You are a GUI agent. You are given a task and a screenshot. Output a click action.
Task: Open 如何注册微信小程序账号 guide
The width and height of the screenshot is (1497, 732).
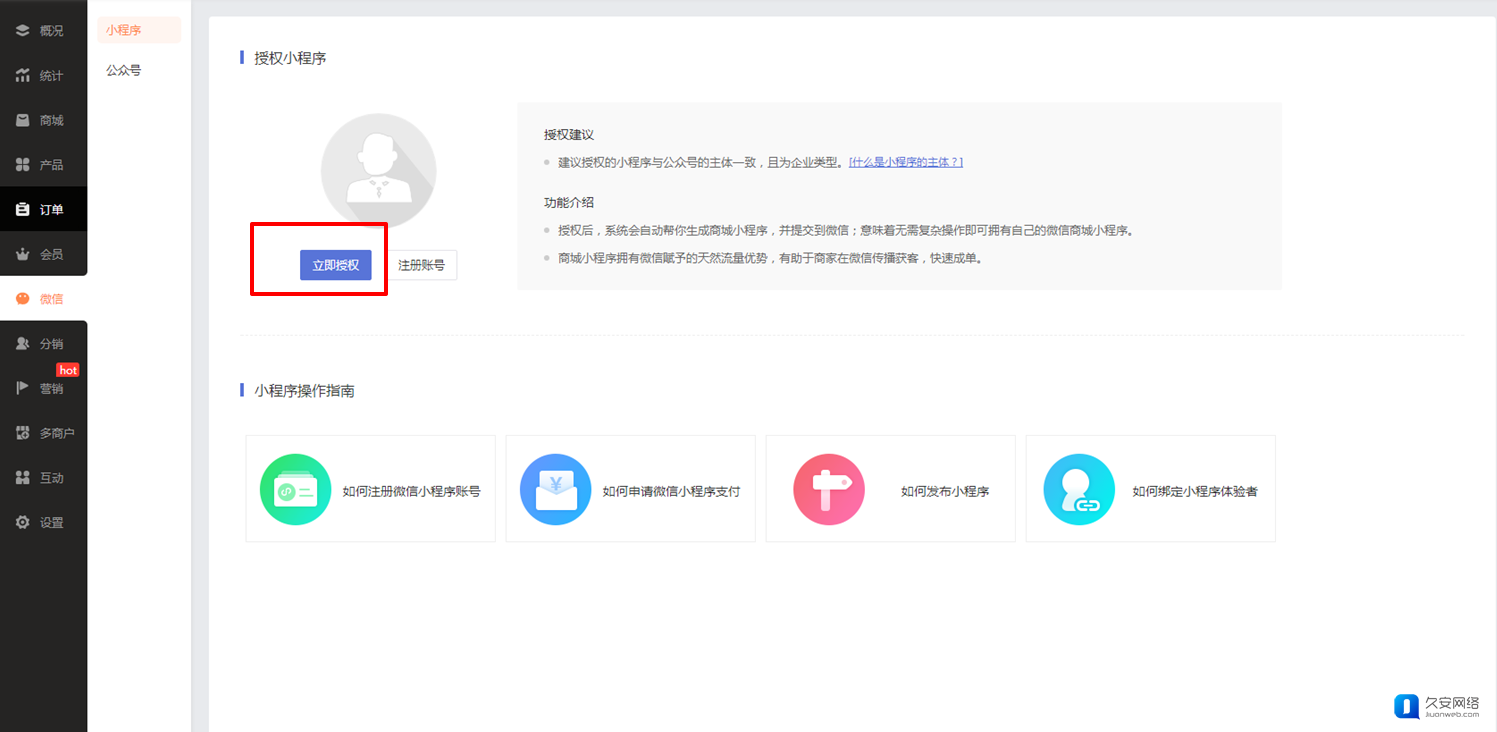(x=371, y=489)
